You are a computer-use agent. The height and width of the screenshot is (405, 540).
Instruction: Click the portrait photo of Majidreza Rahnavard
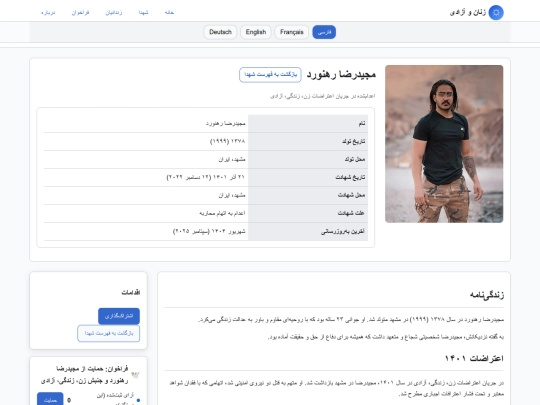tap(444, 144)
